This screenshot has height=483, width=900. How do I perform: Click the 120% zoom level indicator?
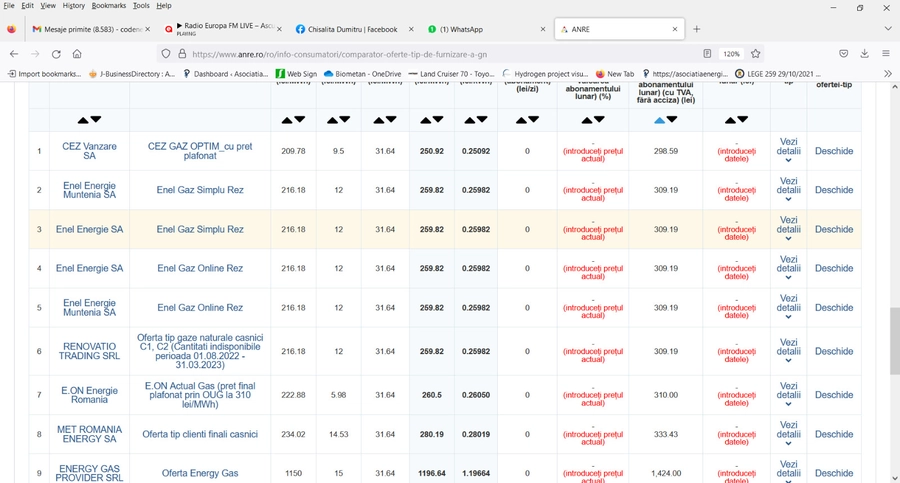click(731, 54)
